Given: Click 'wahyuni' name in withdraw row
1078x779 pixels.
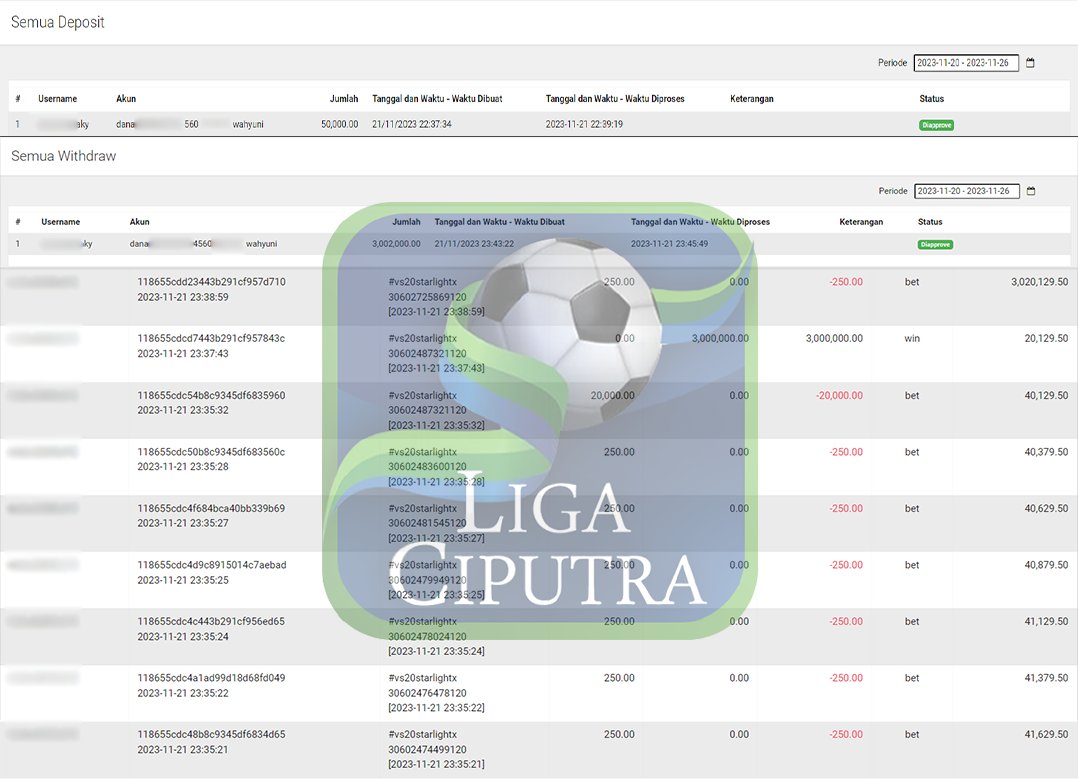Looking at the screenshot, I should [x=261, y=244].
